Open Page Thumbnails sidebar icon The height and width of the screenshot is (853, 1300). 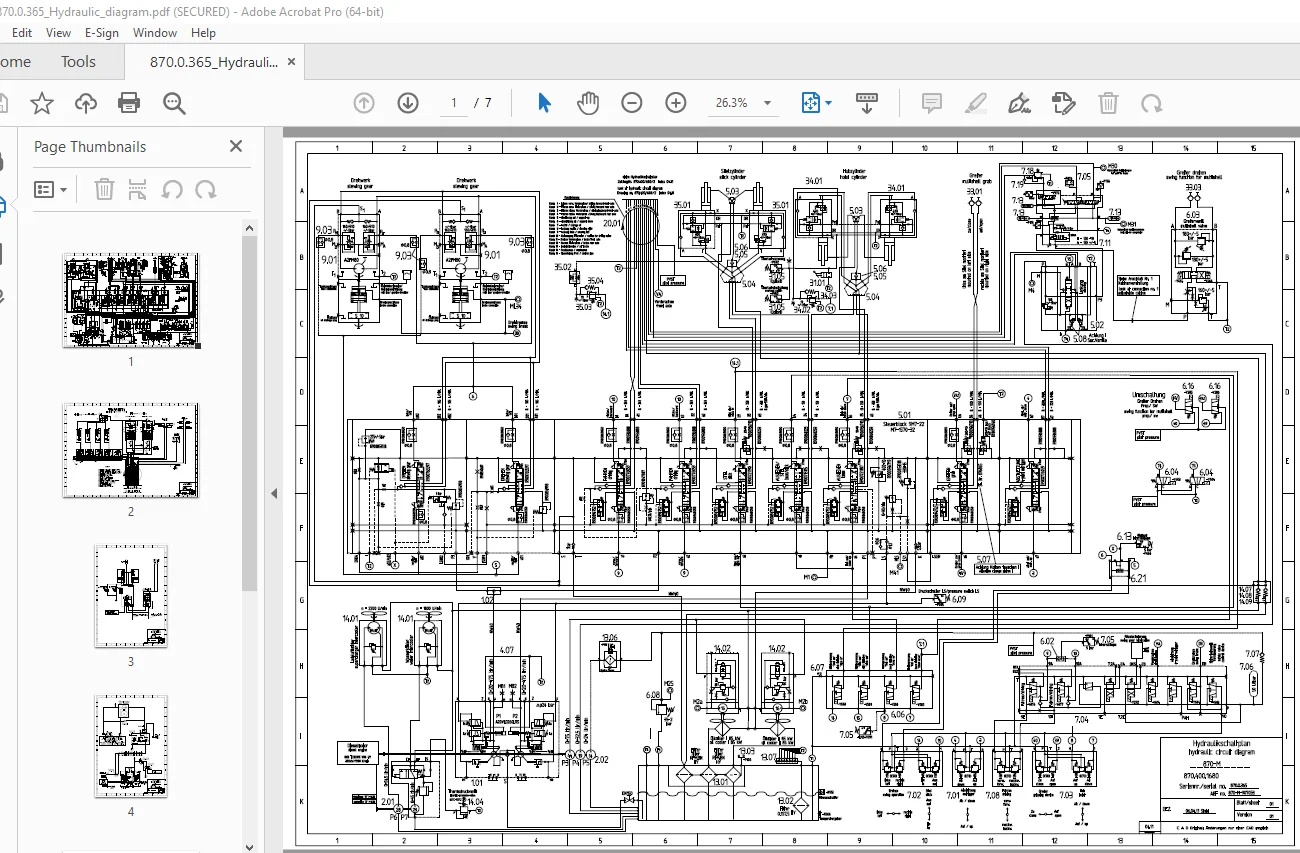pos(3,206)
